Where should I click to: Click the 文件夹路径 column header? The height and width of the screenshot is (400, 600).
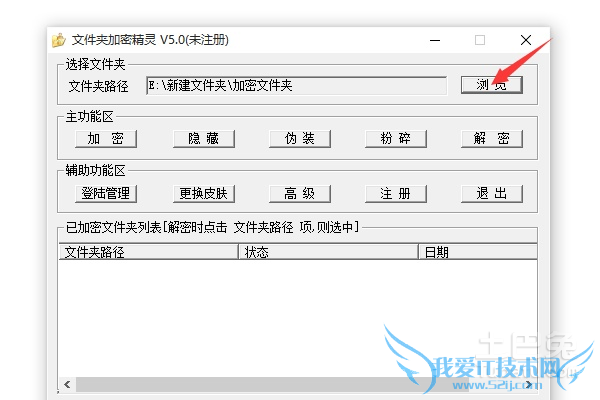coord(148,252)
